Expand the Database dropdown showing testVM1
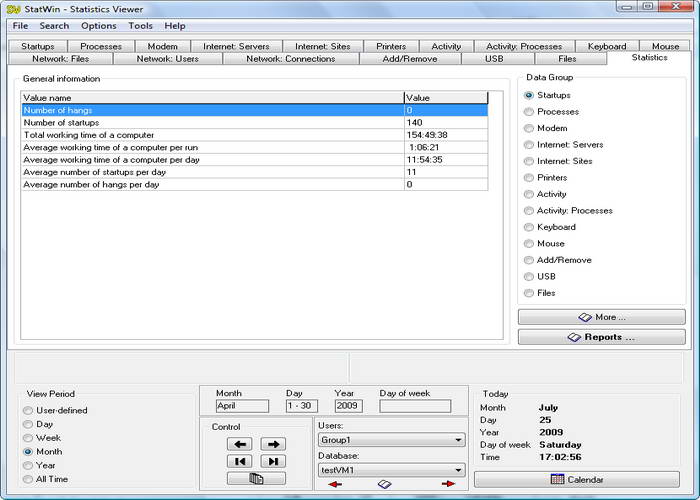Screen dimensions: 700x500 tap(391, 469)
